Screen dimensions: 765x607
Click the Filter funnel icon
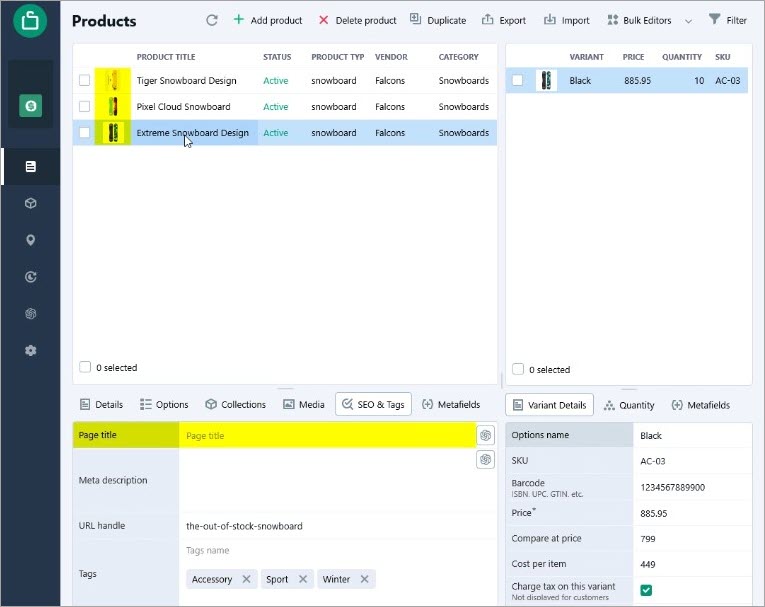(714, 19)
